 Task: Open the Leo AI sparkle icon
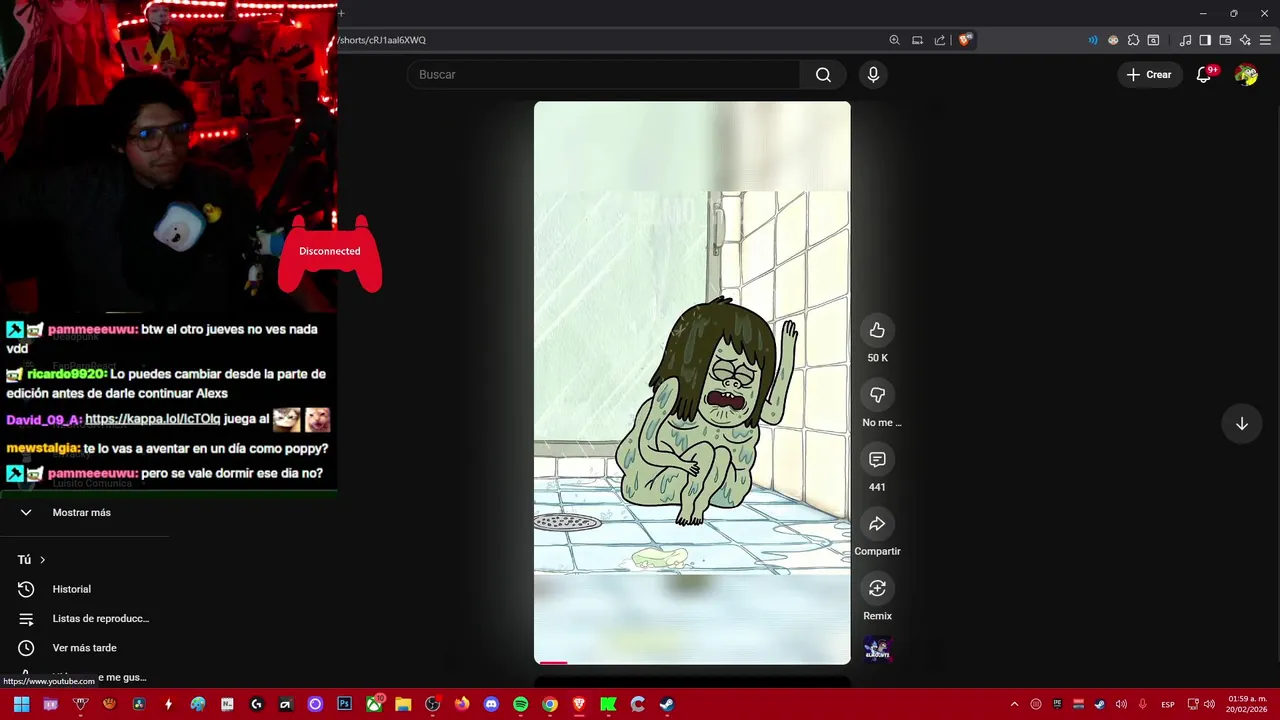[x=1245, y=40]
